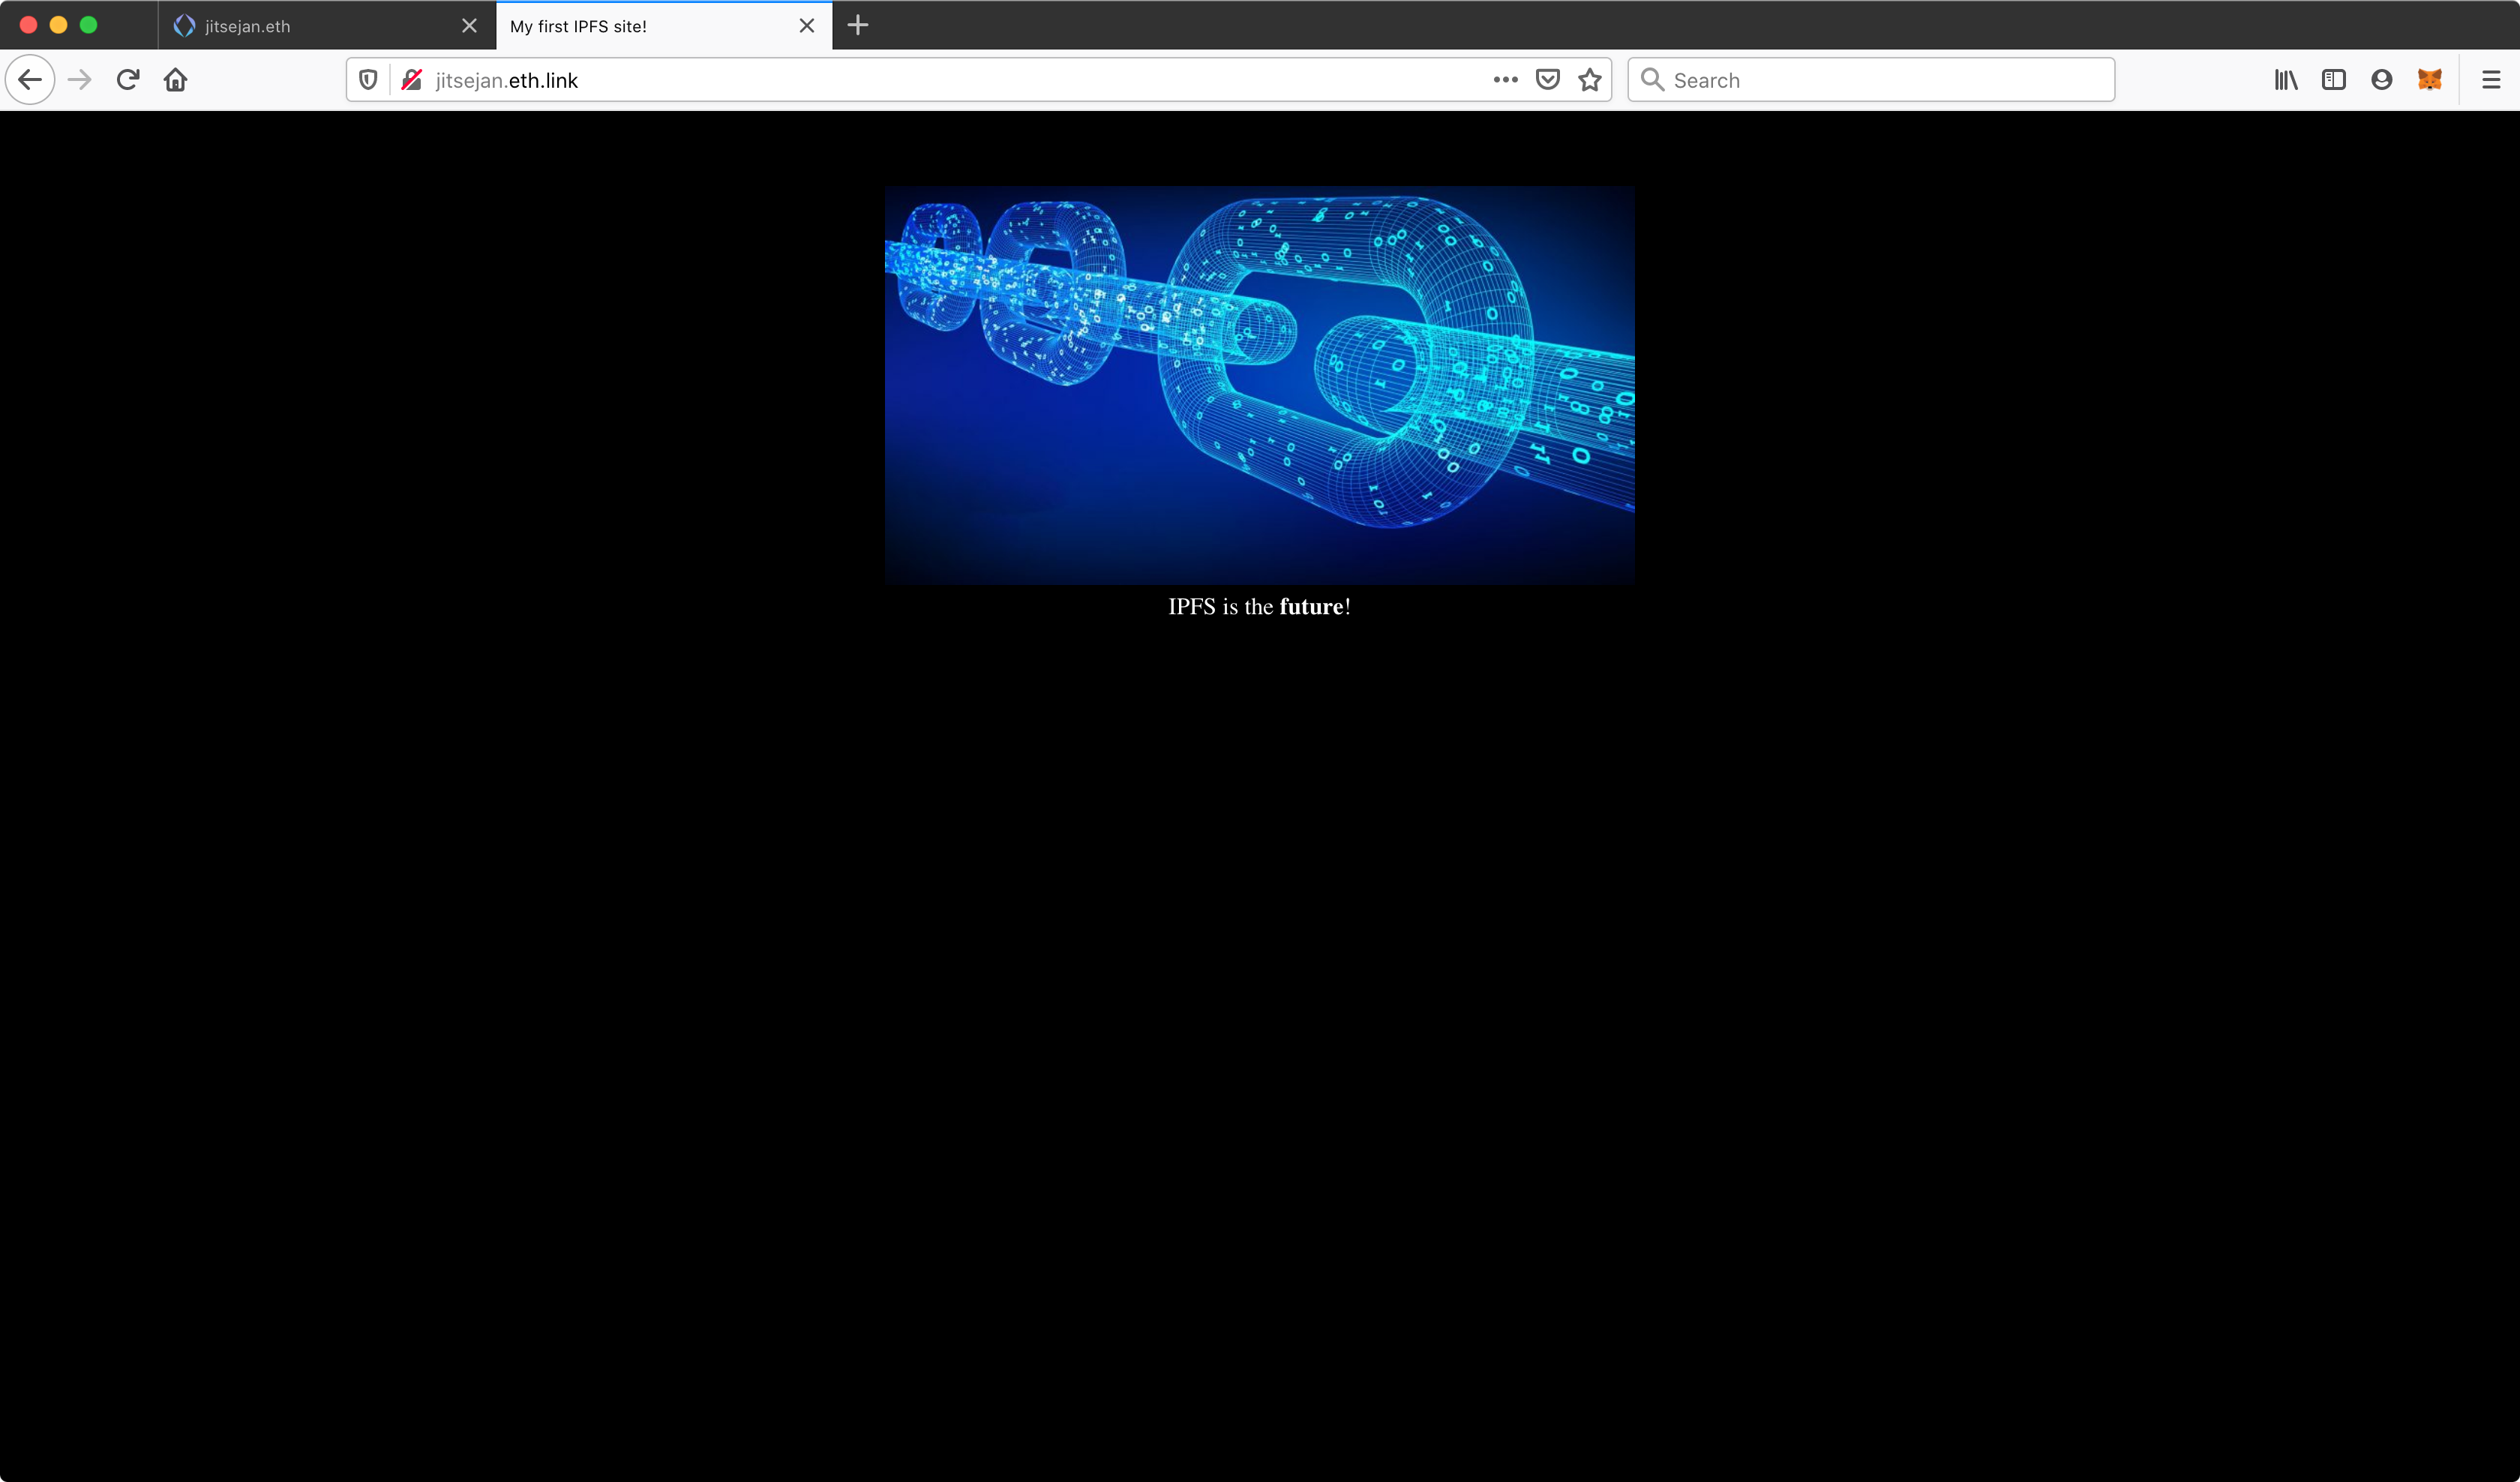Click the overflow menu ellipsis icon
Image resolution: width=2520 pixels, height=1482 pixels.
tap(1506, 79)
